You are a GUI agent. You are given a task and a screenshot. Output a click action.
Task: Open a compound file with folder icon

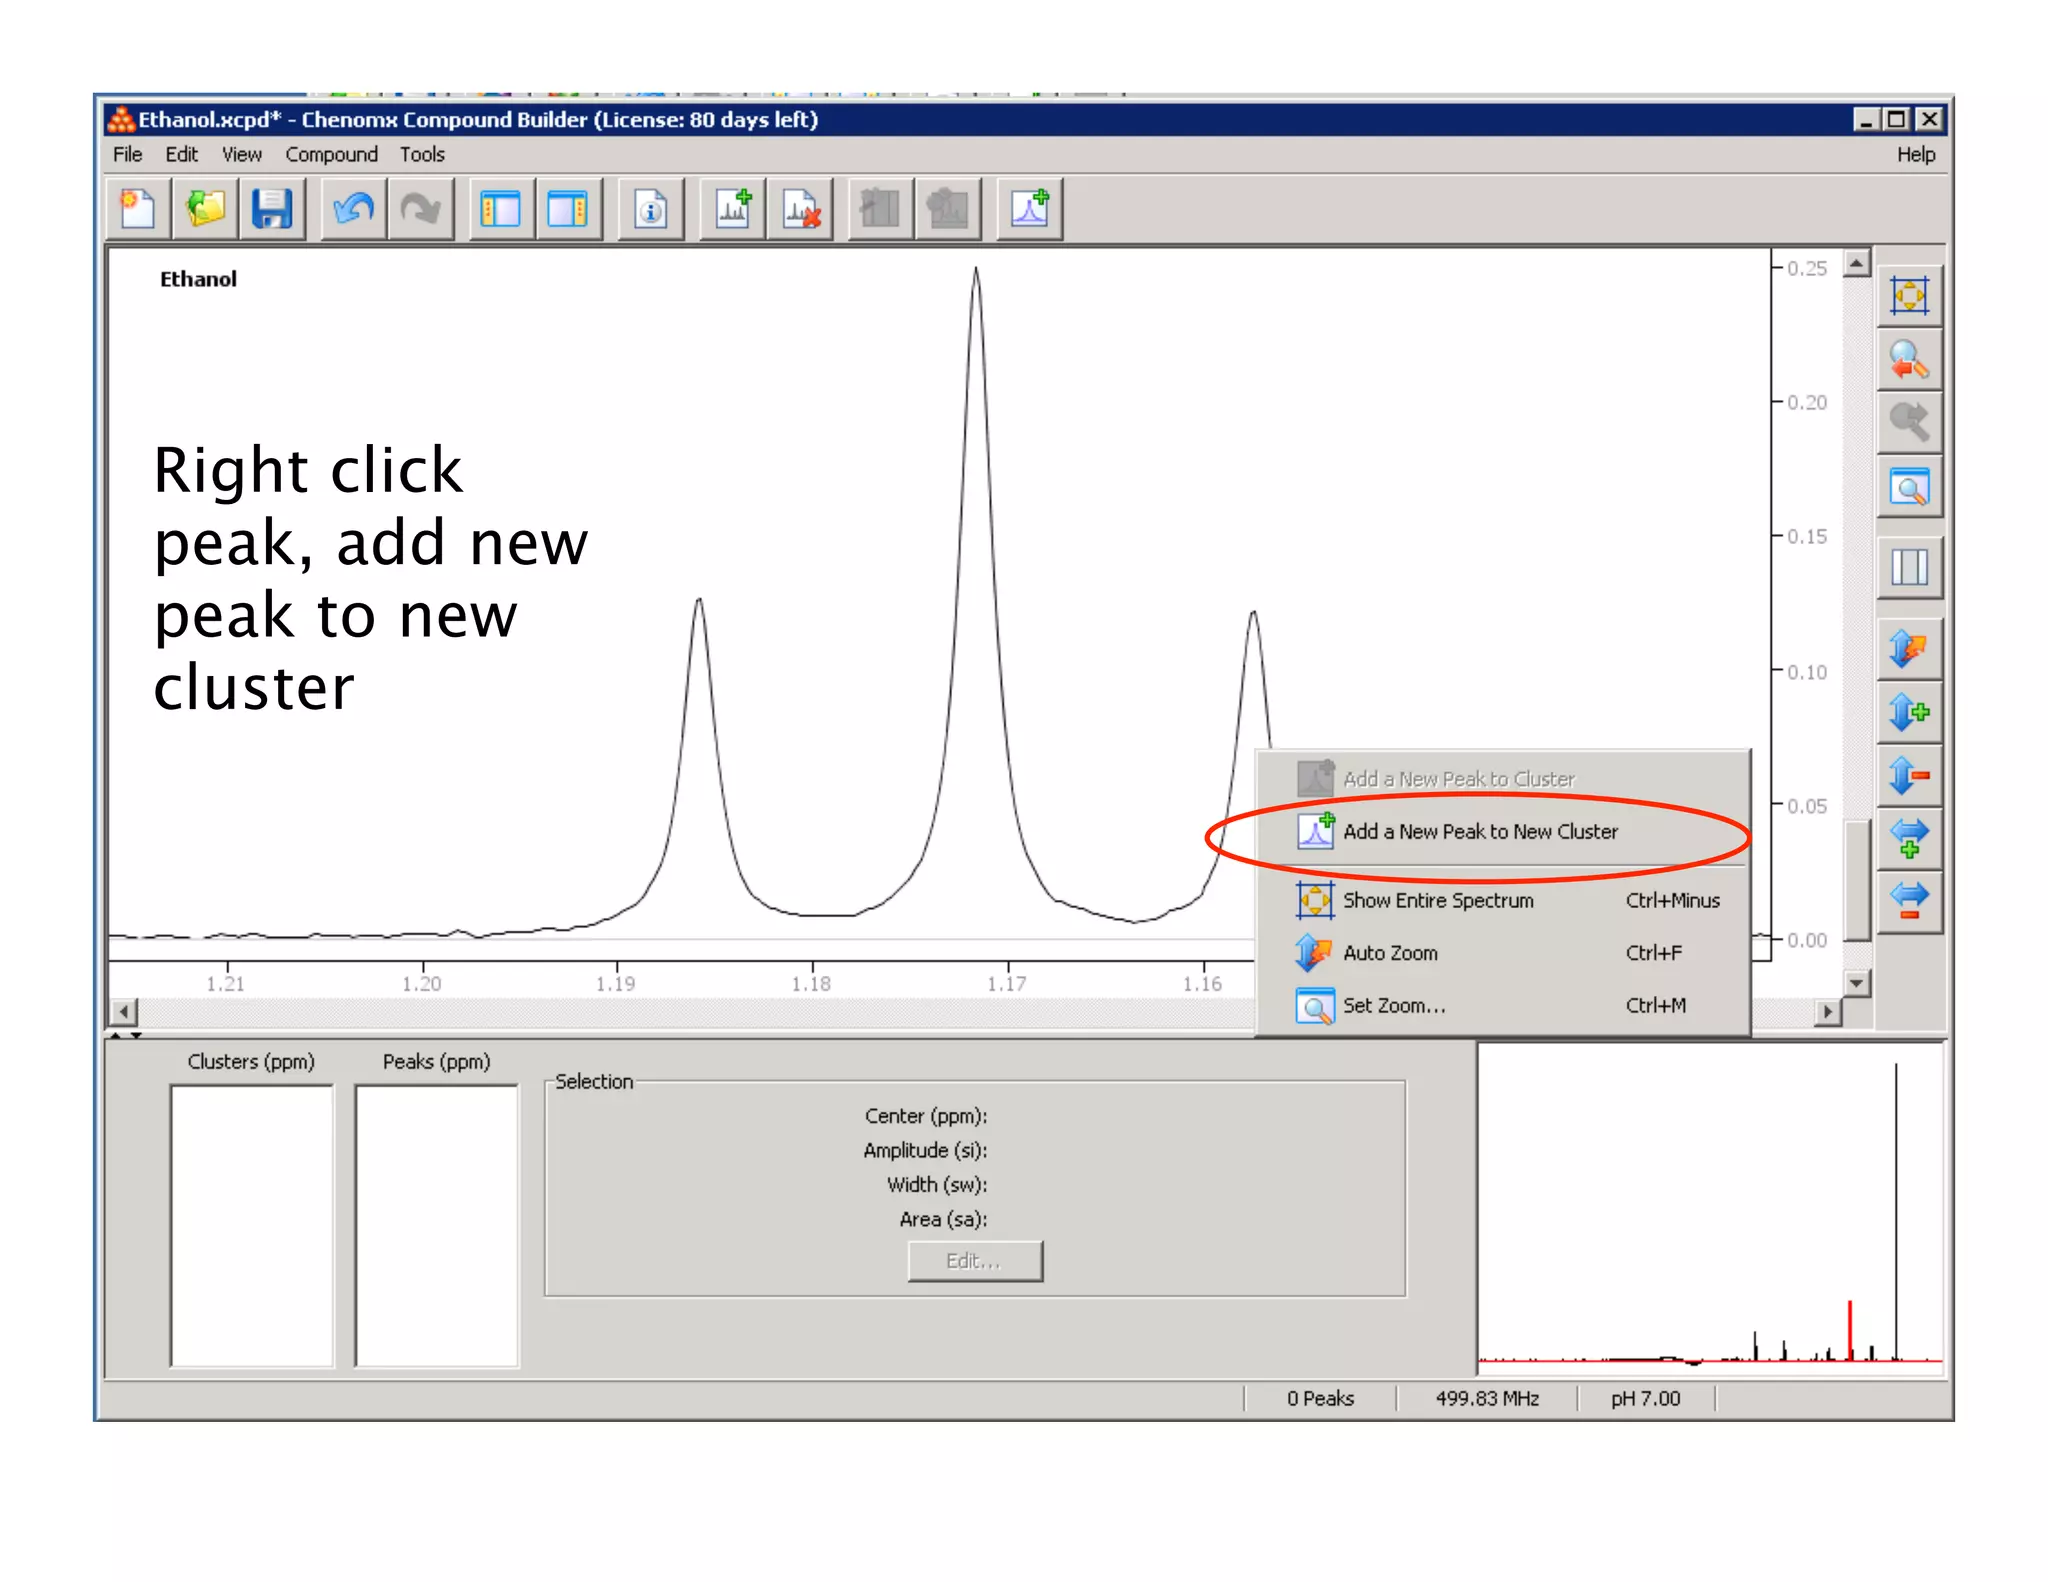pos(205,209)
